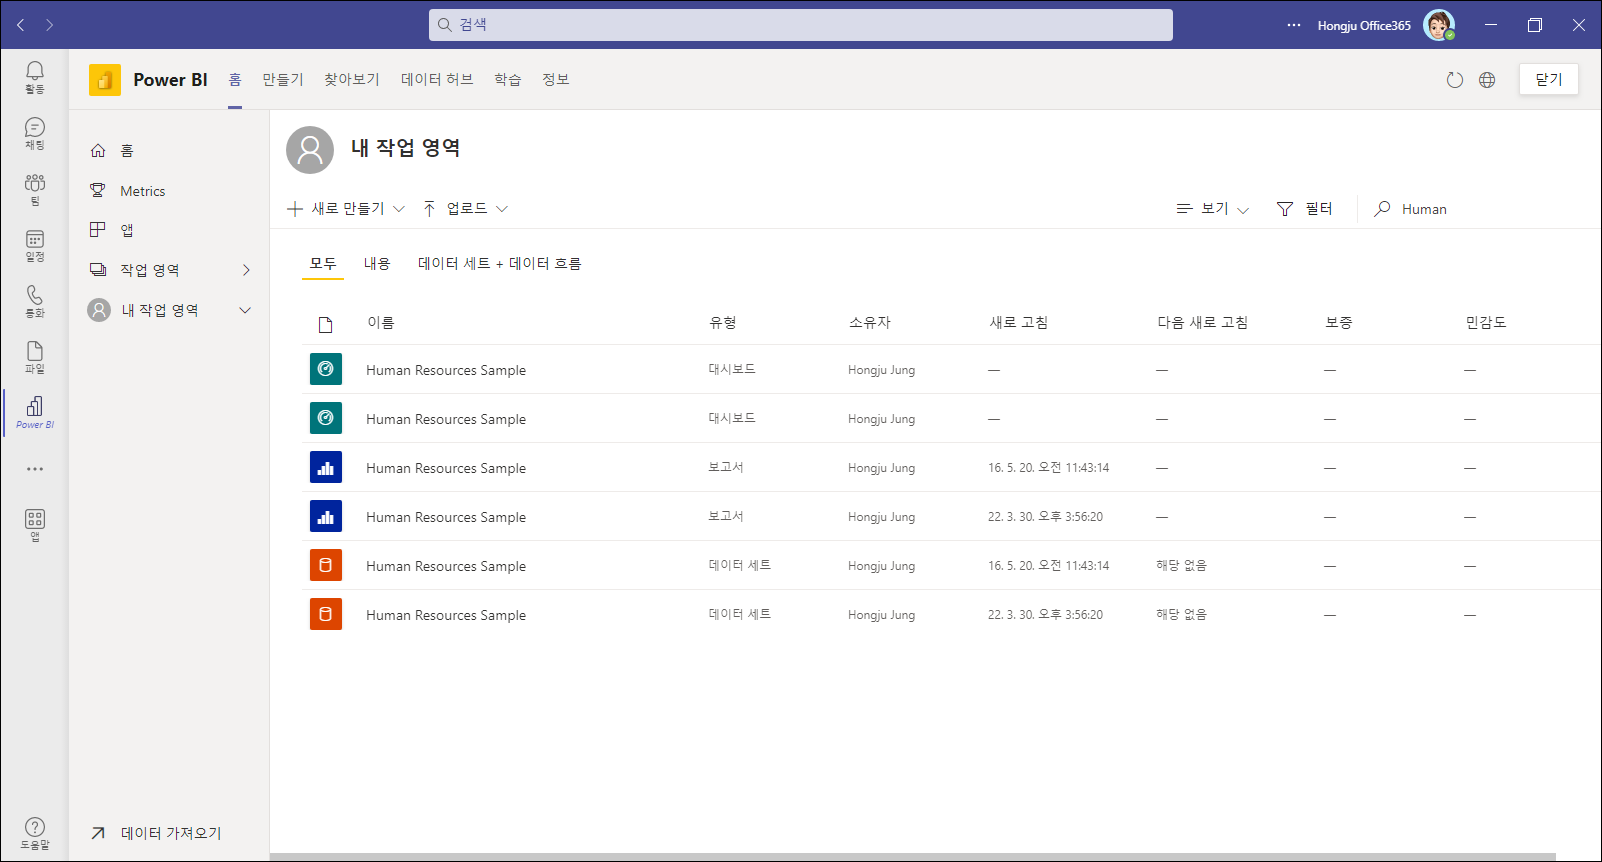Click the Hongju Office365 profile avatar
This screenshot has height=862, width=1602.
tap(1439, 25)
